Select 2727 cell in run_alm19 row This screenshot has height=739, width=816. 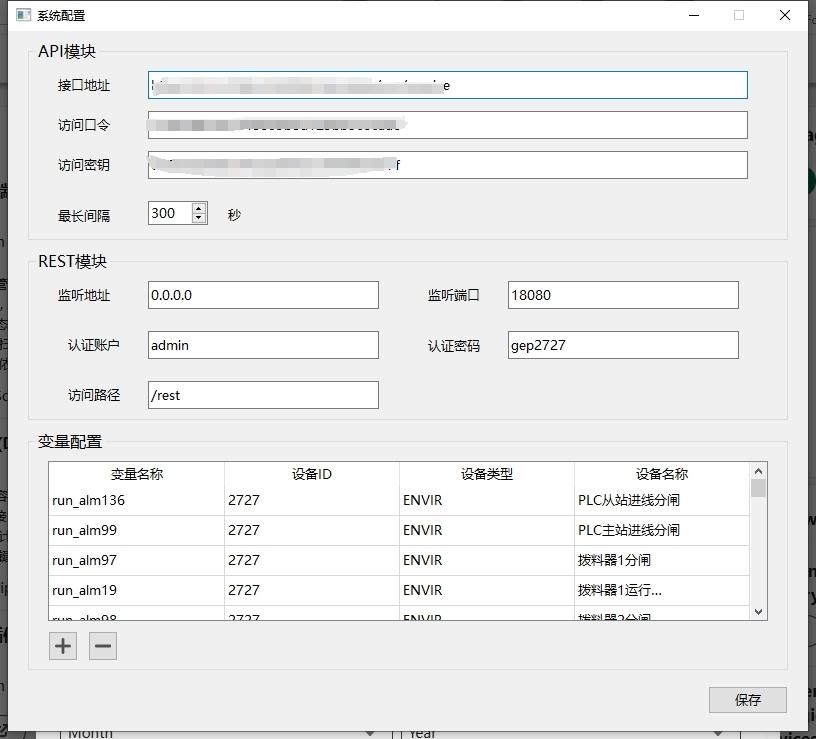pyautogui.click(x=312, y=591)
